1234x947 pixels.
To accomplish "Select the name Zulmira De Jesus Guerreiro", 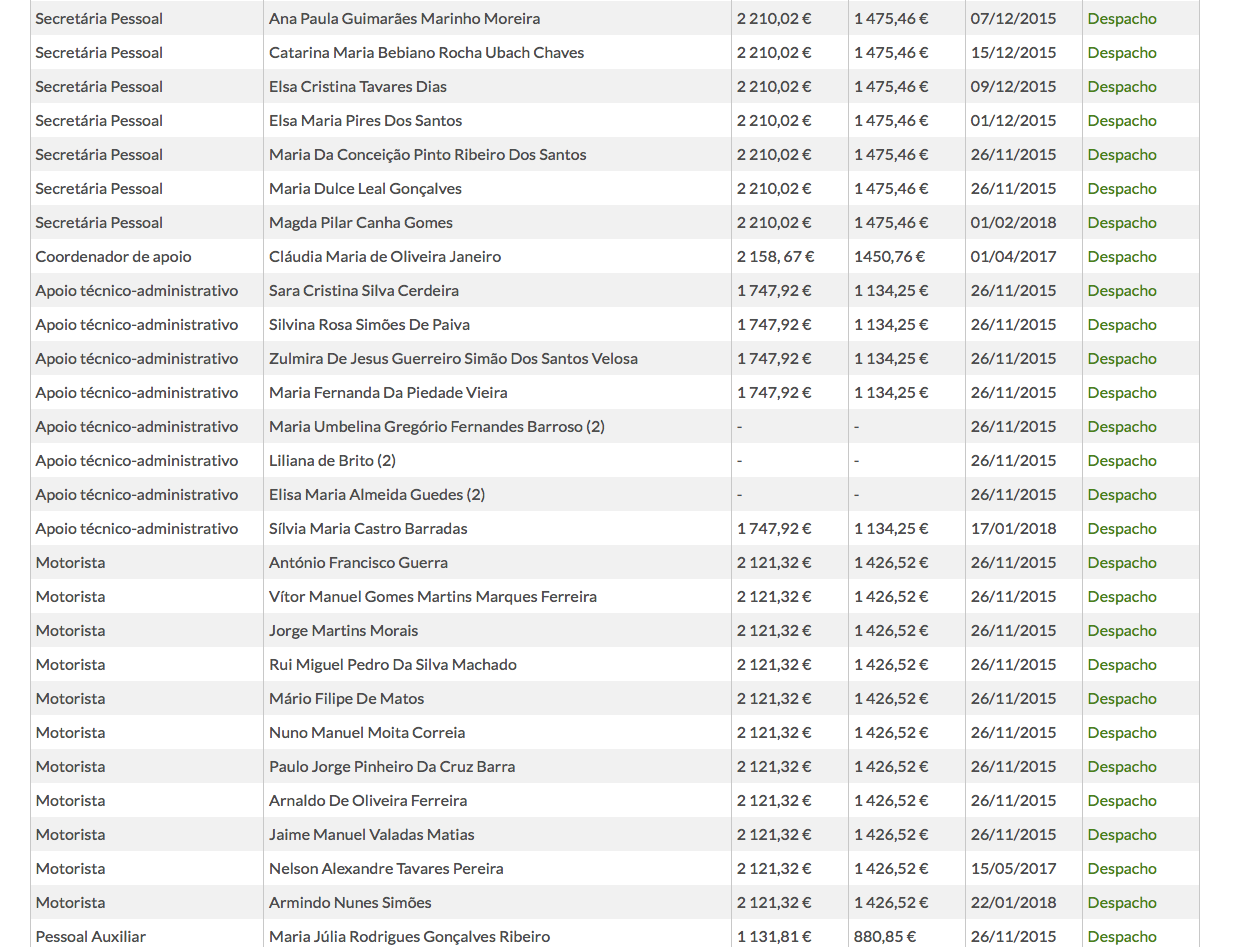I will [453, 359].
